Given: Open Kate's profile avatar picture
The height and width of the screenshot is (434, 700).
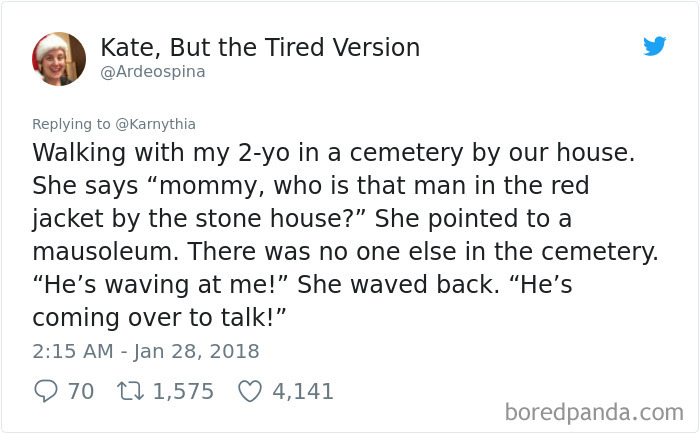Looking at the screenshot, I should pos(59,59).
